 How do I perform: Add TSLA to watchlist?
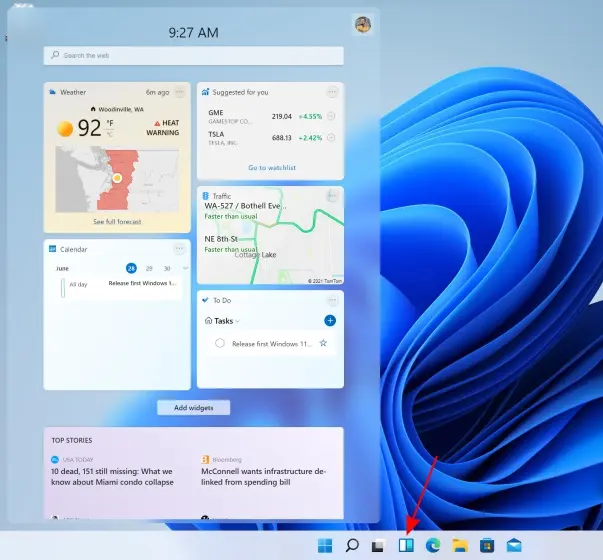[331, 137]
